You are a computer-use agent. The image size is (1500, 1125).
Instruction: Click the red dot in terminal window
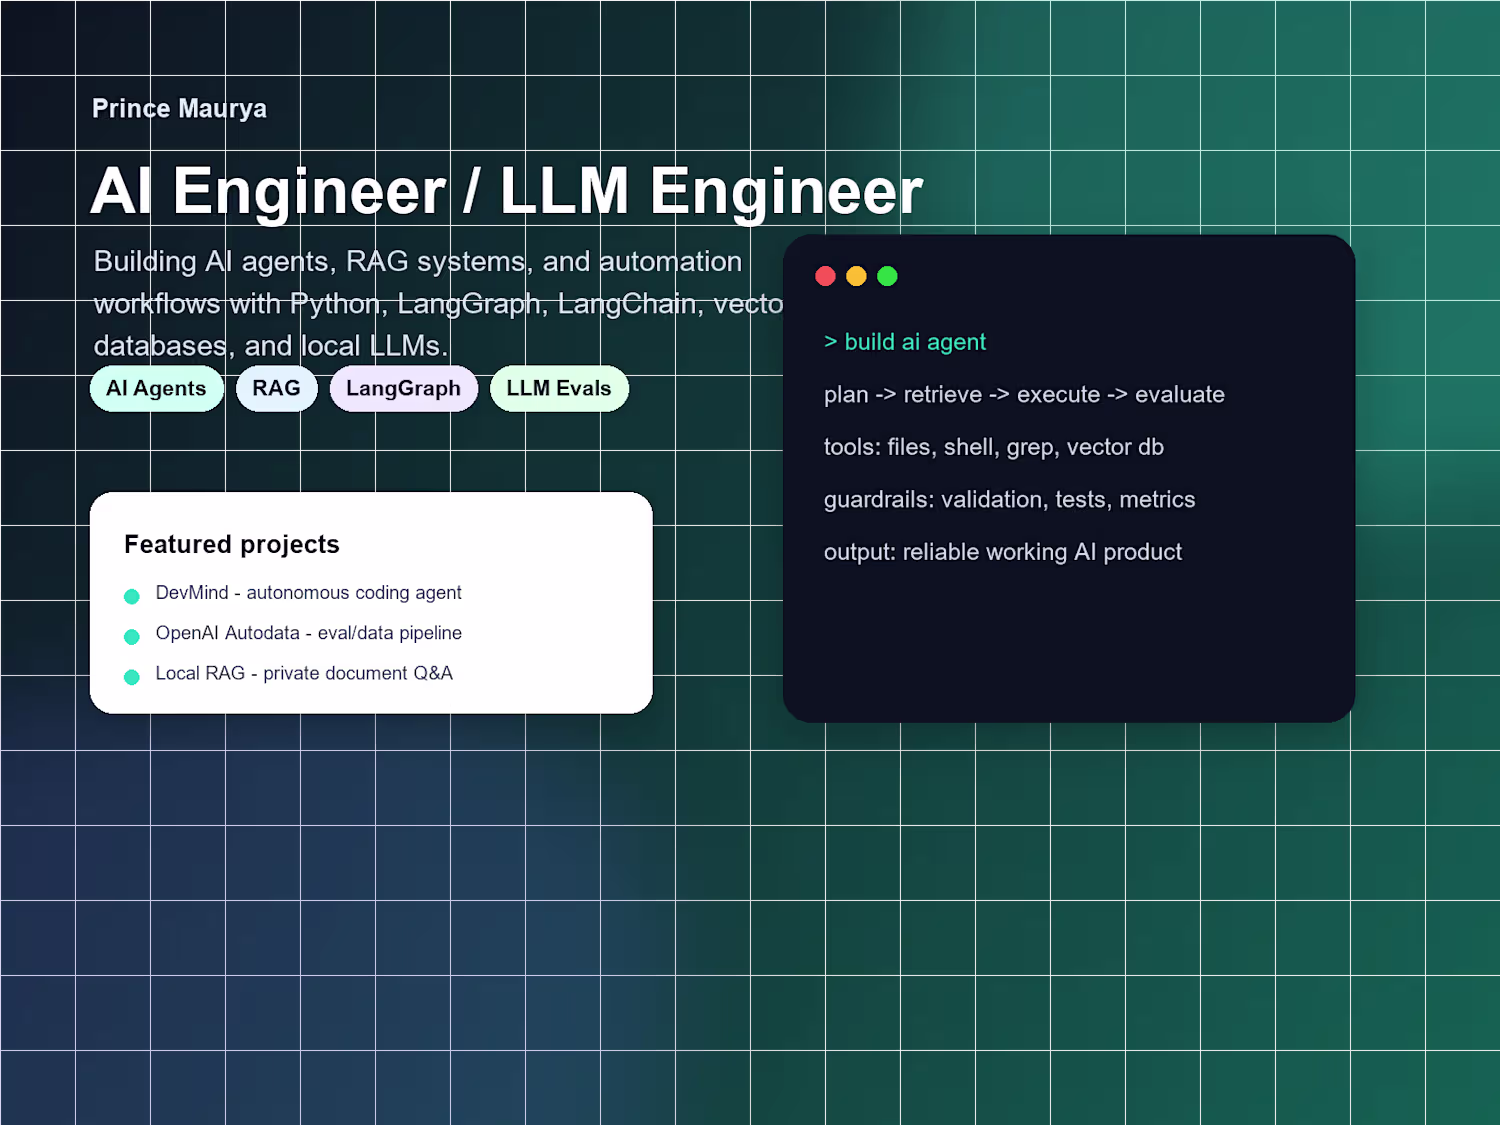click(x=825, y=276)
